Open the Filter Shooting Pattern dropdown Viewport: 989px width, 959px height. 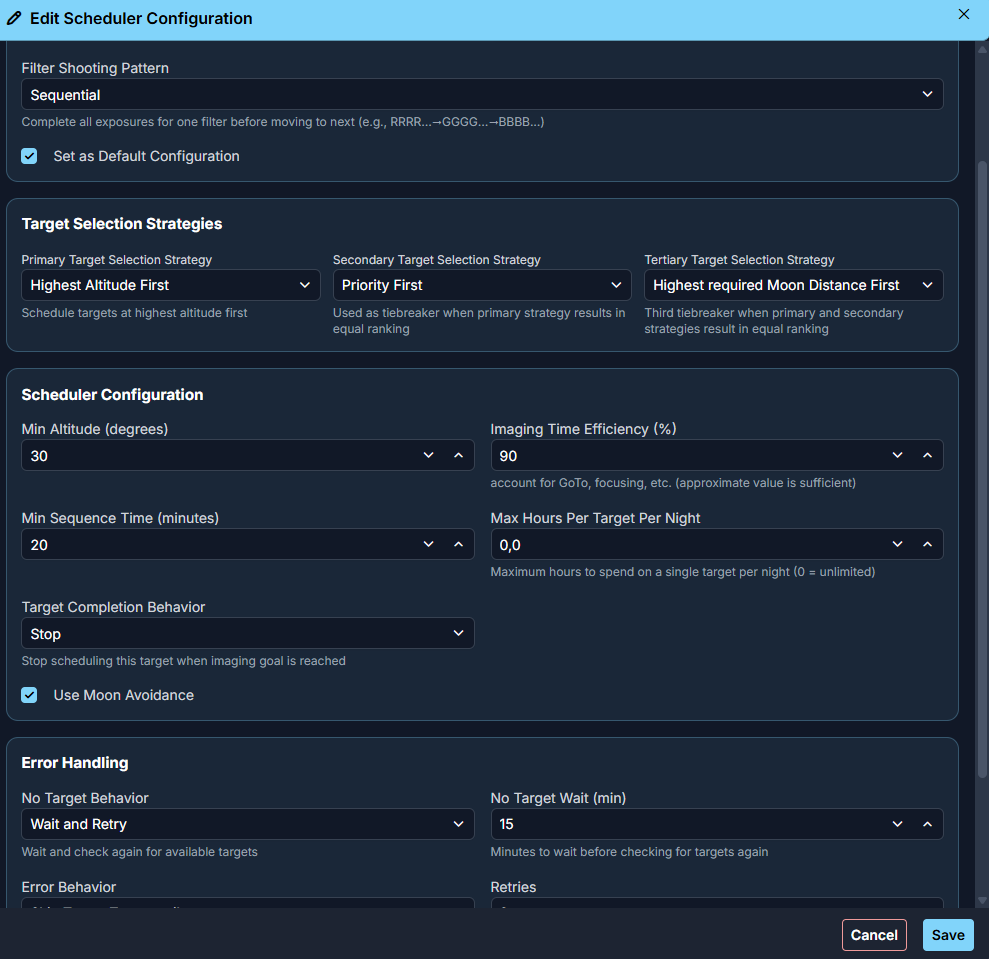point(483,93)
